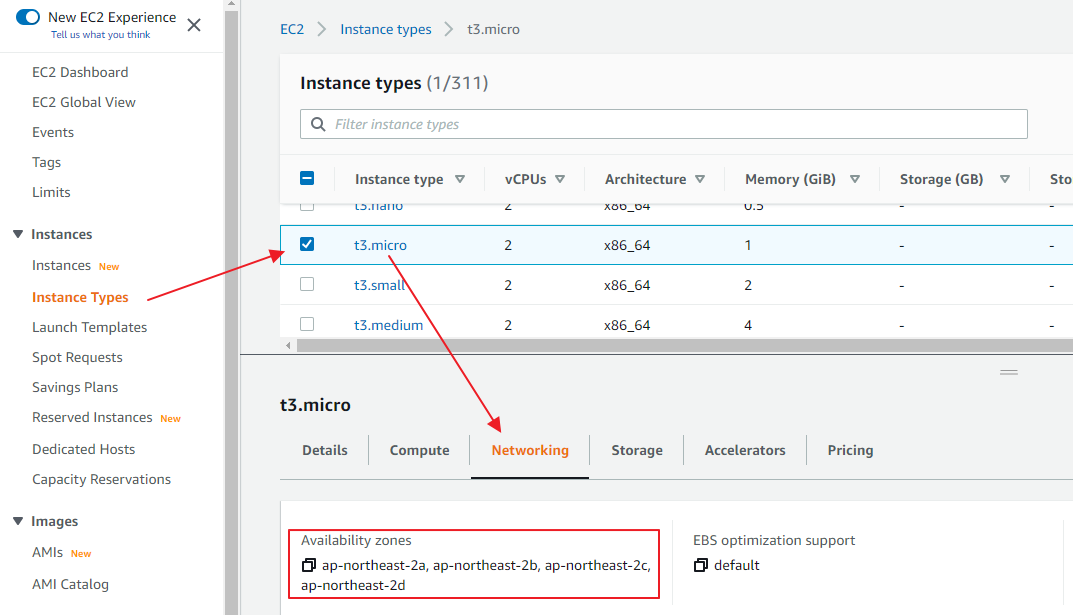Image resolution: width=1073 pixels, height=615 pixels.
Task: Go to EC2 breadcrumb link
Action: pyautogui.click(x=292, y=29)
